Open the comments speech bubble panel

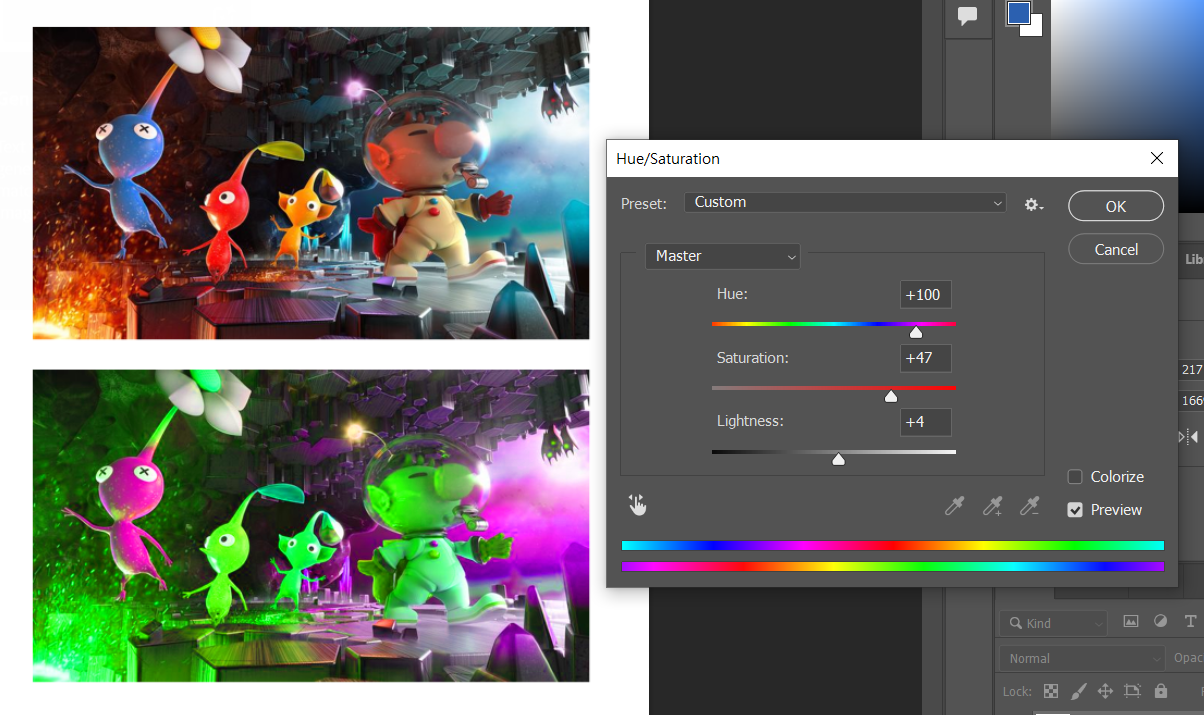point(967,17)
